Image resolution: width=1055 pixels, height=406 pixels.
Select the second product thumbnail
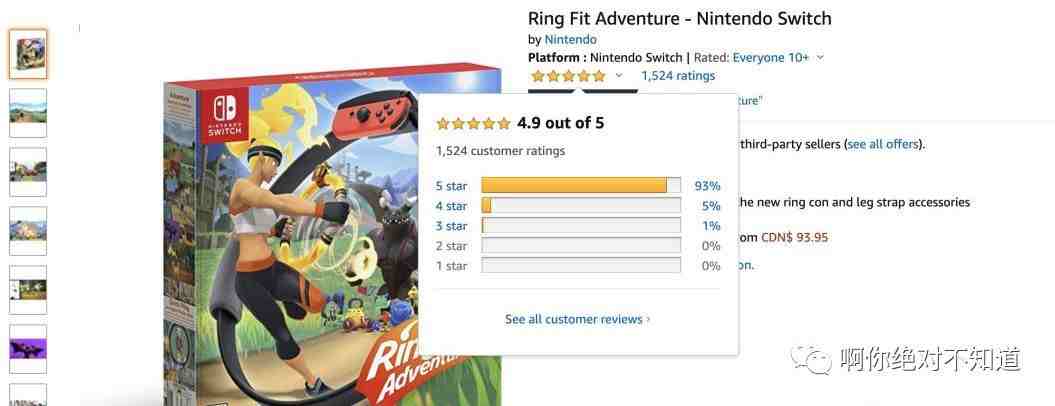click(28, 112)
